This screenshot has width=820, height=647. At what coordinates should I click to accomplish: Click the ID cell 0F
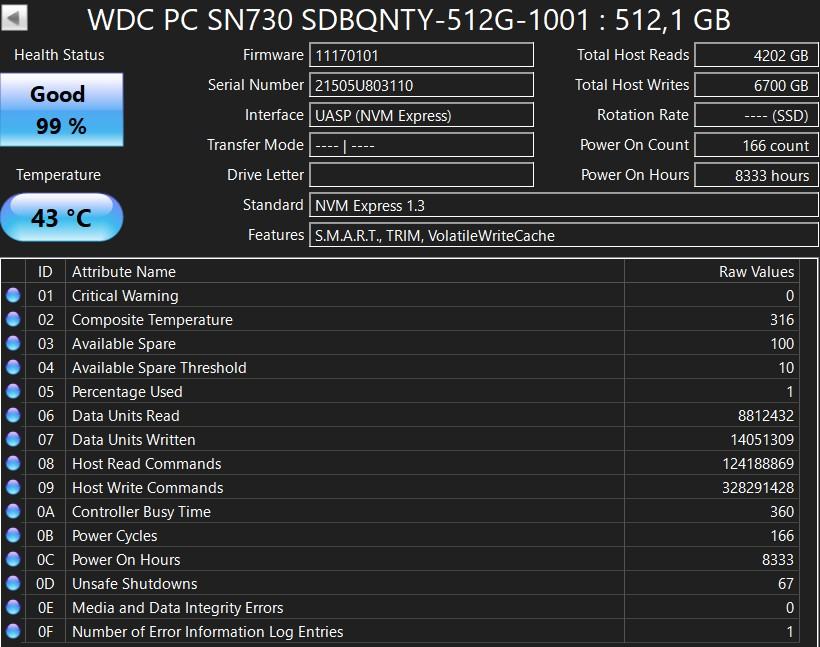coord(45,631)
